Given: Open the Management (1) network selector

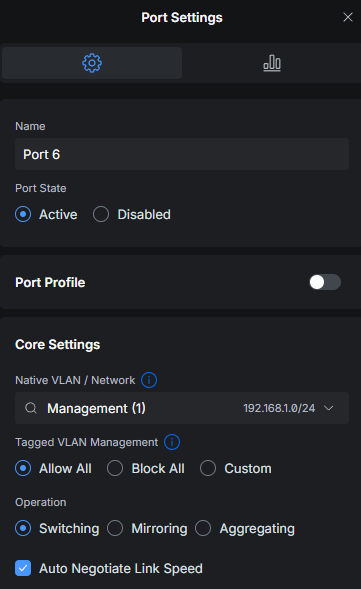Looking at the screenshot, I should (x=182, y=408).
